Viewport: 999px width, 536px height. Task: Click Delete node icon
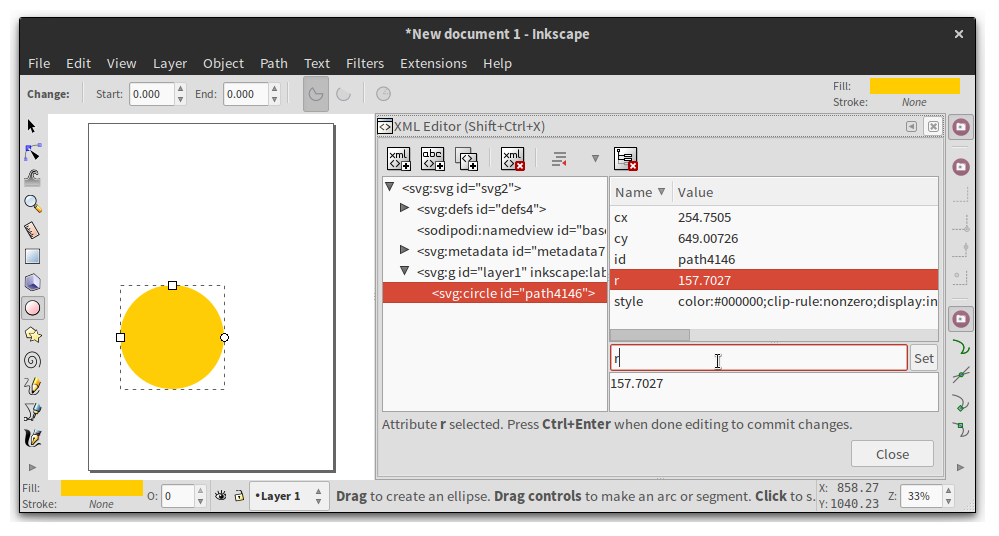point(512,159)
